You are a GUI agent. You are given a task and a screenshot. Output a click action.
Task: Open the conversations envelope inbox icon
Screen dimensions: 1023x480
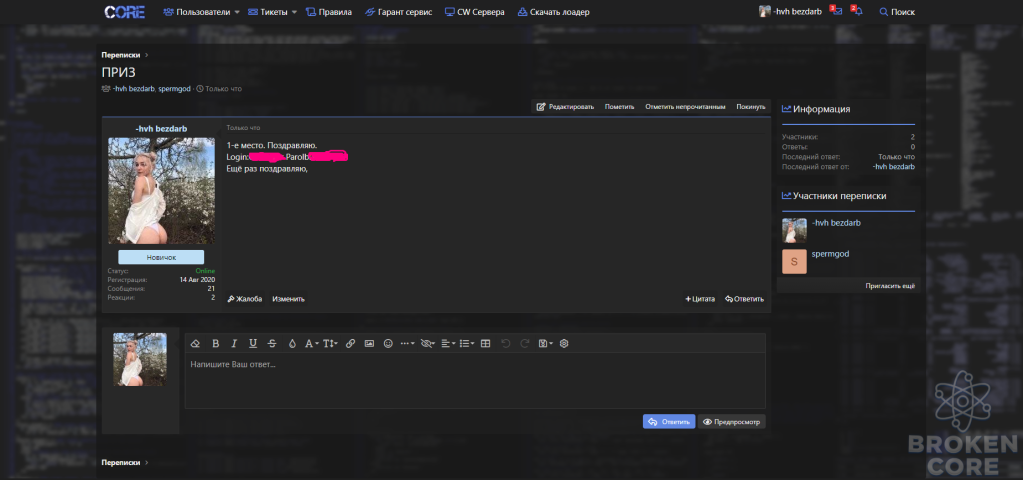click(837, 12)
